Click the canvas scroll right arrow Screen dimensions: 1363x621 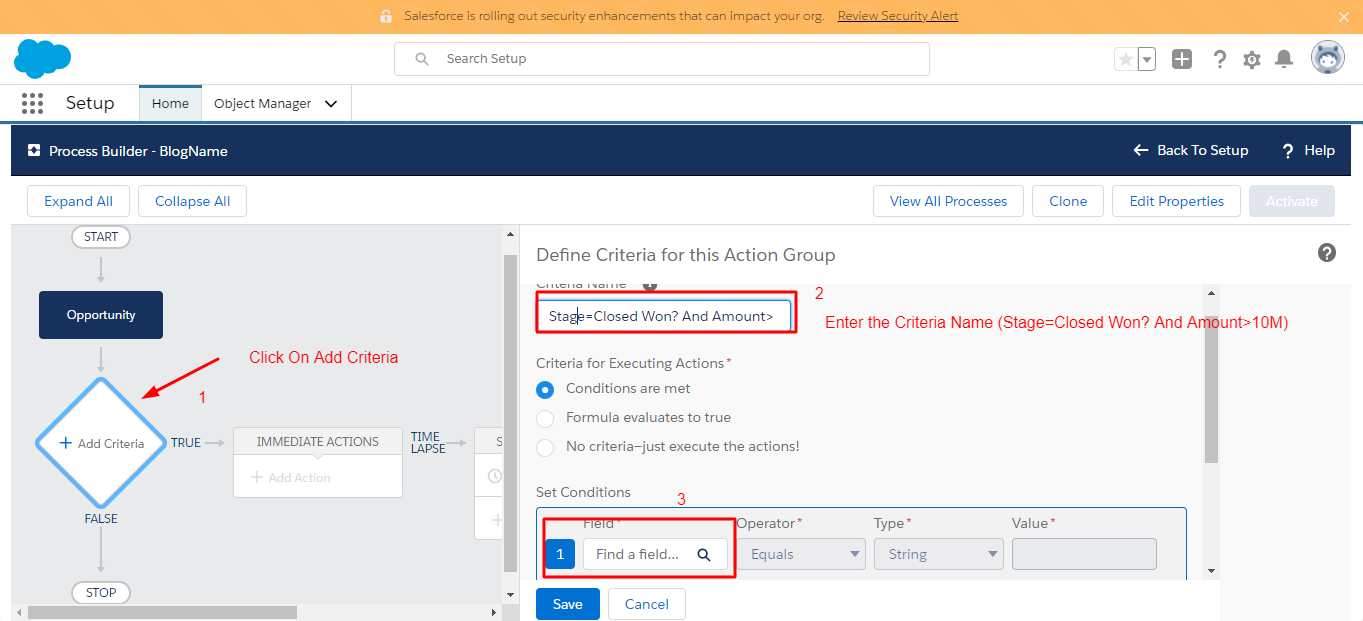493,612
